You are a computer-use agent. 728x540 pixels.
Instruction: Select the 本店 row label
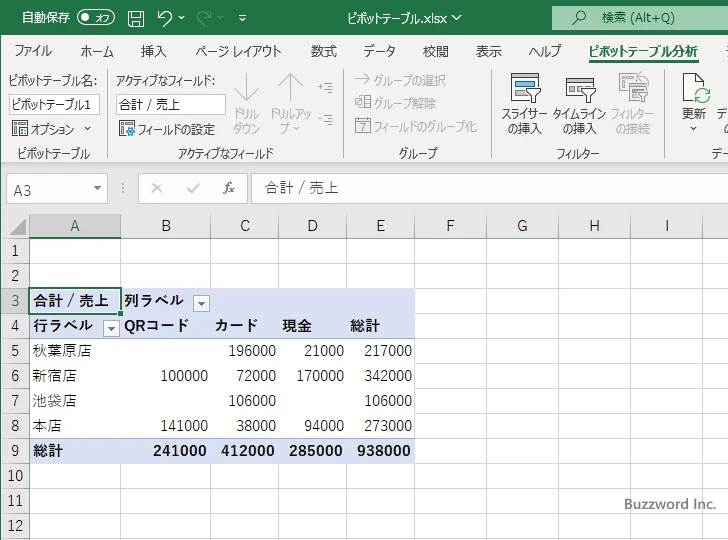click(x=75, y=426)
